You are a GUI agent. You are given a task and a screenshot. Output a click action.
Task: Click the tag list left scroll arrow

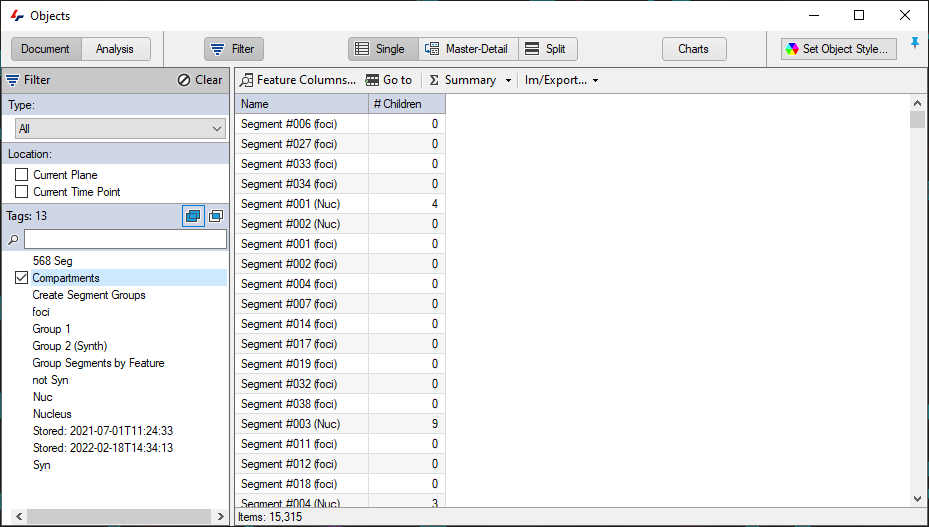(18, 516)
